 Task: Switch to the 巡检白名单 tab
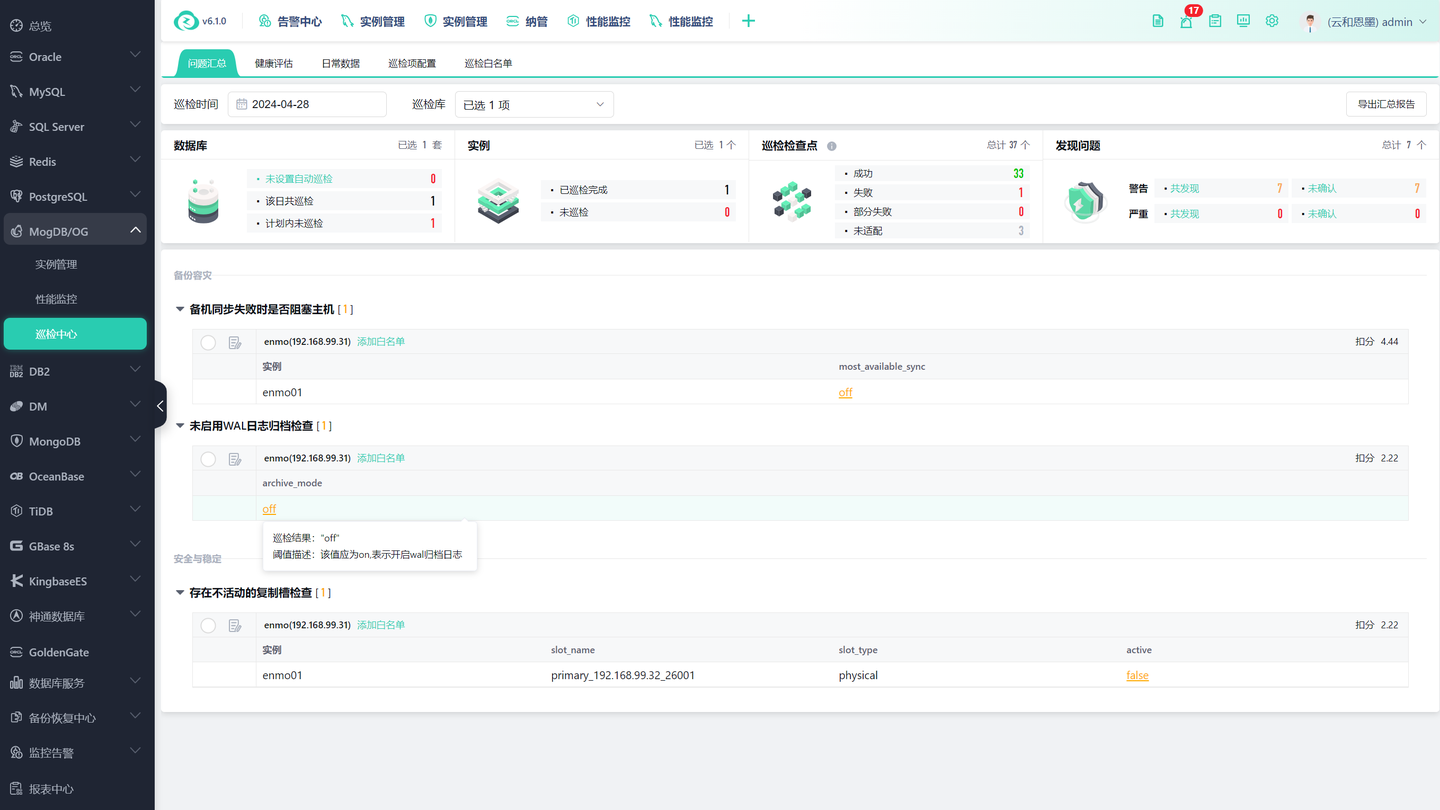pyautogui.click(x=488, y=63)
